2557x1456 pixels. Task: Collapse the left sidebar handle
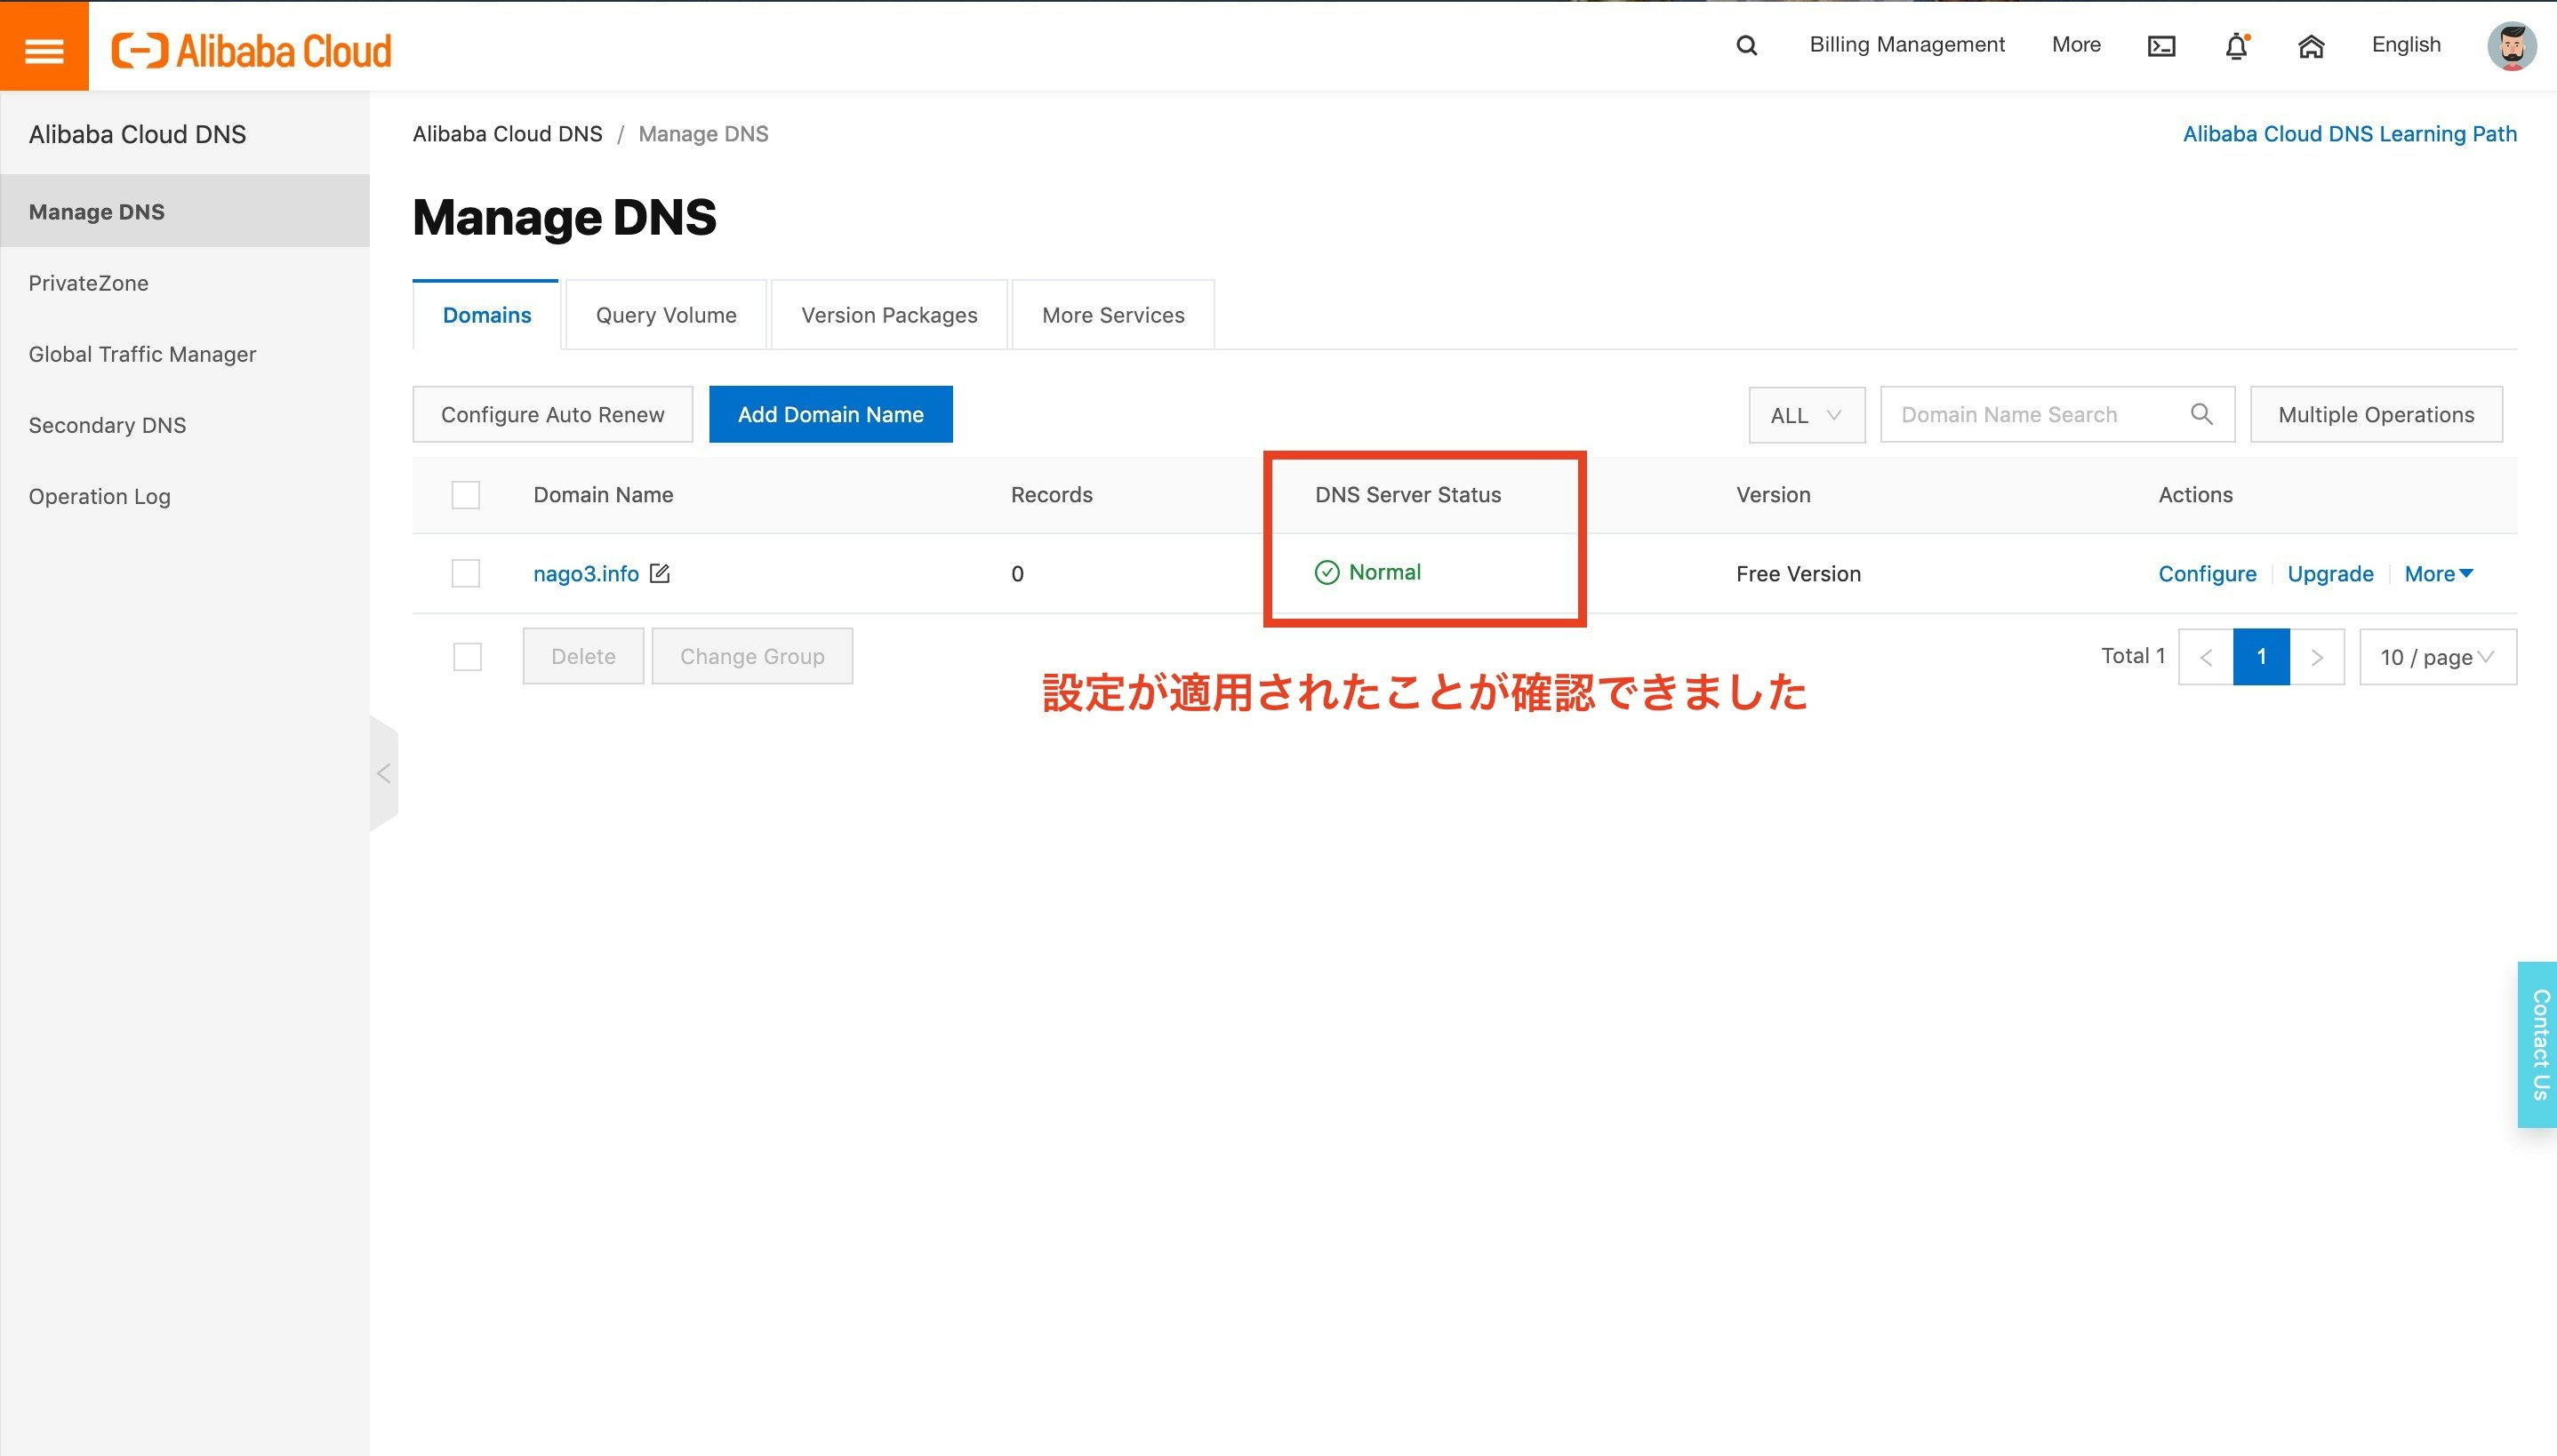(x=384, y=773)
